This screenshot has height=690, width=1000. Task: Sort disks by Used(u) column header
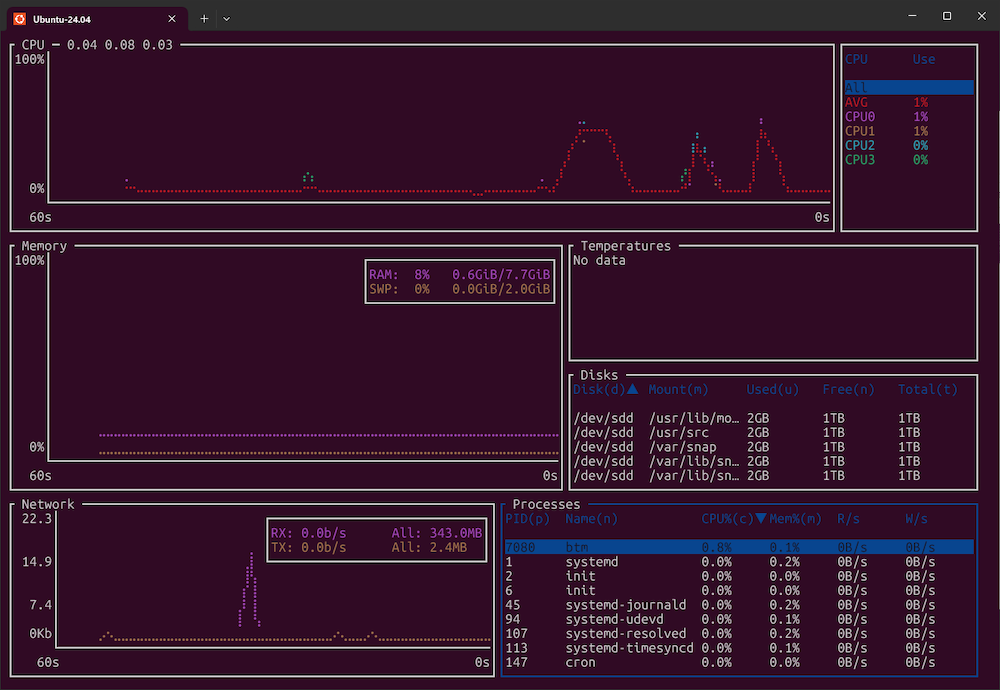772,389
